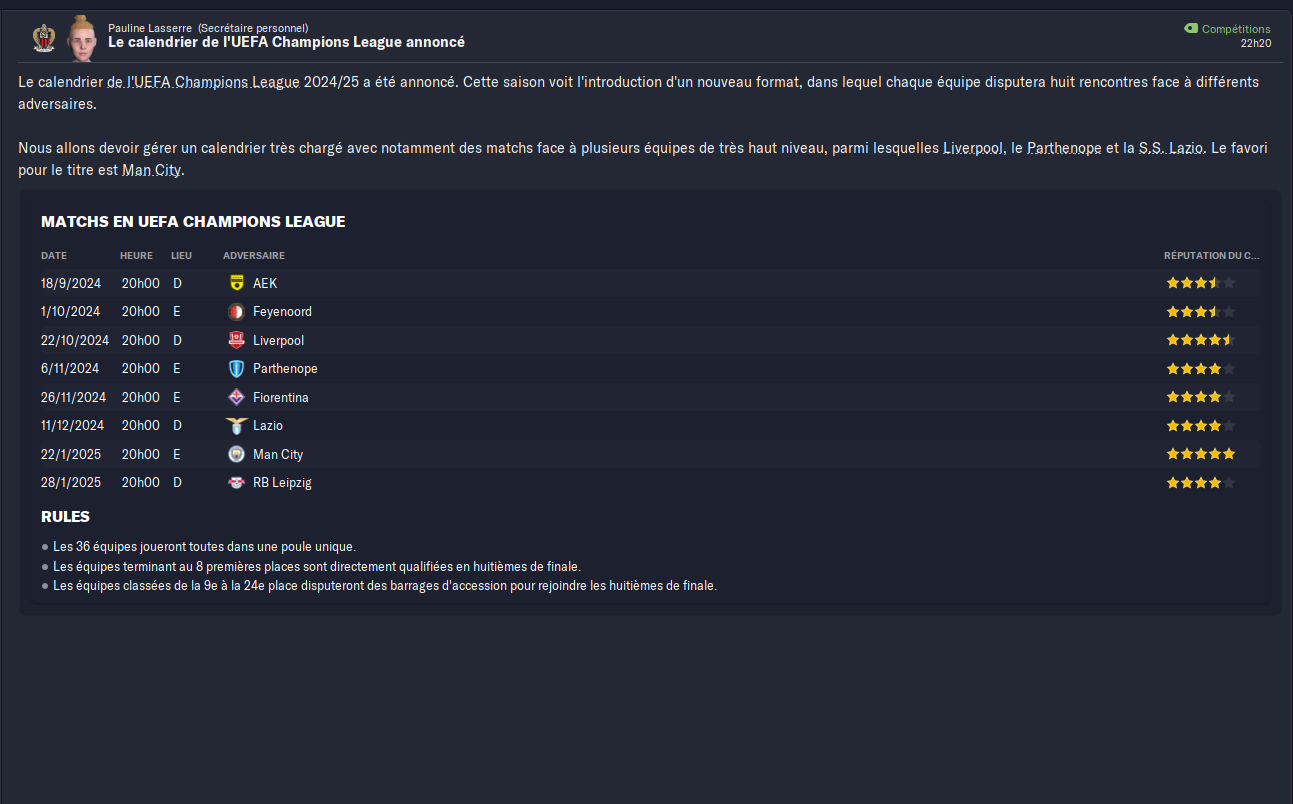Click the Man City club badge
Screen dimensions: 1293x804
pyautogui.click(x=236, y=454)
